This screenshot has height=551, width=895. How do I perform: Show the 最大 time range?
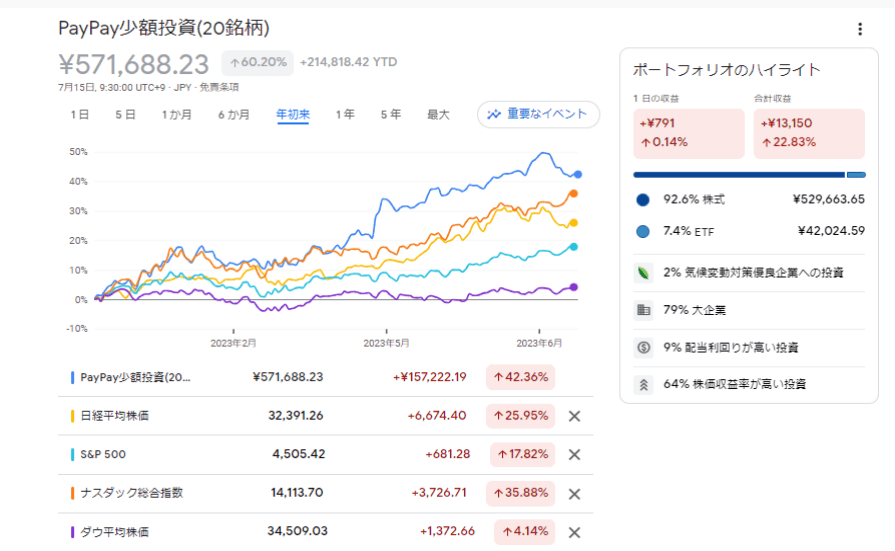coord(438,115)
